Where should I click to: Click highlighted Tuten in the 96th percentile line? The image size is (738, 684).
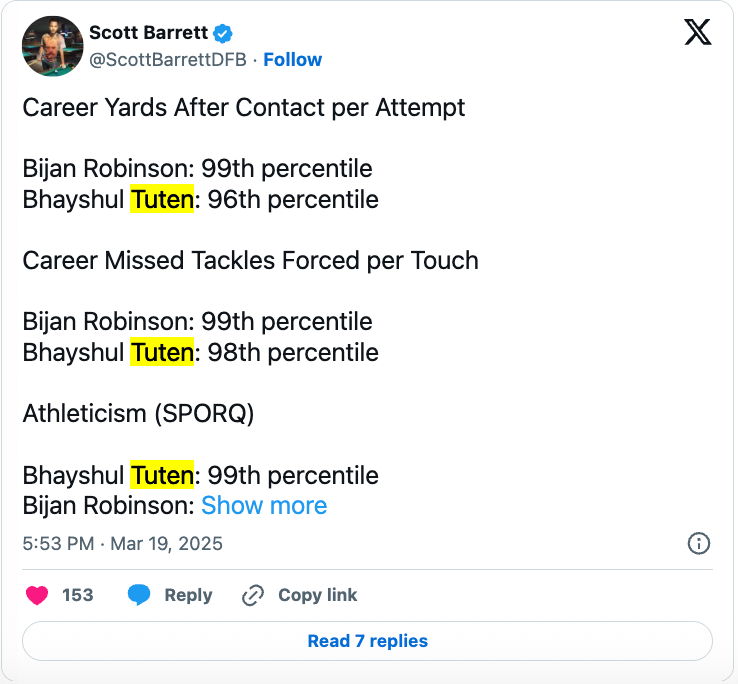(161, 200)
